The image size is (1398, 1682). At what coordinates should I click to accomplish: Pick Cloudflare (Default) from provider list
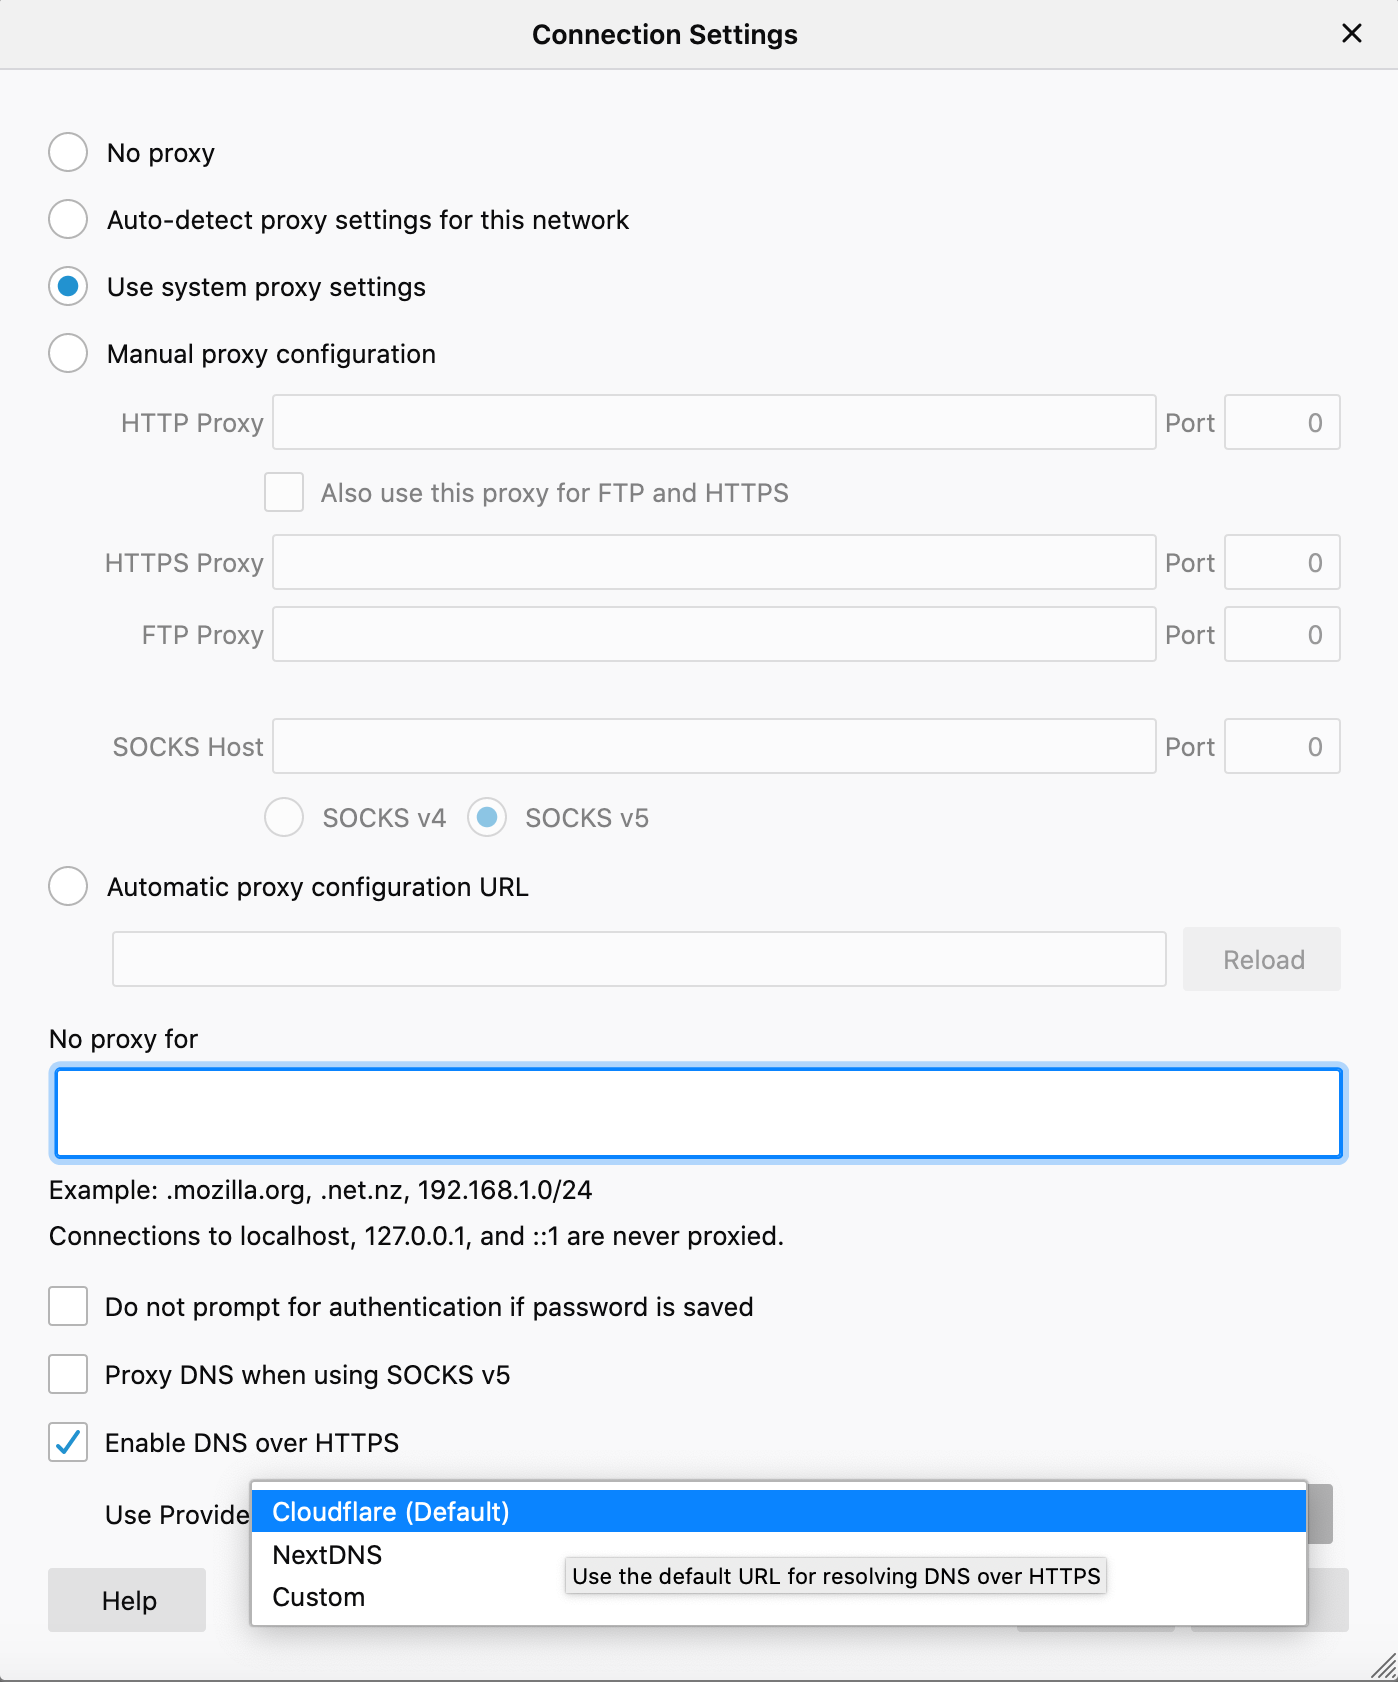390,1512
